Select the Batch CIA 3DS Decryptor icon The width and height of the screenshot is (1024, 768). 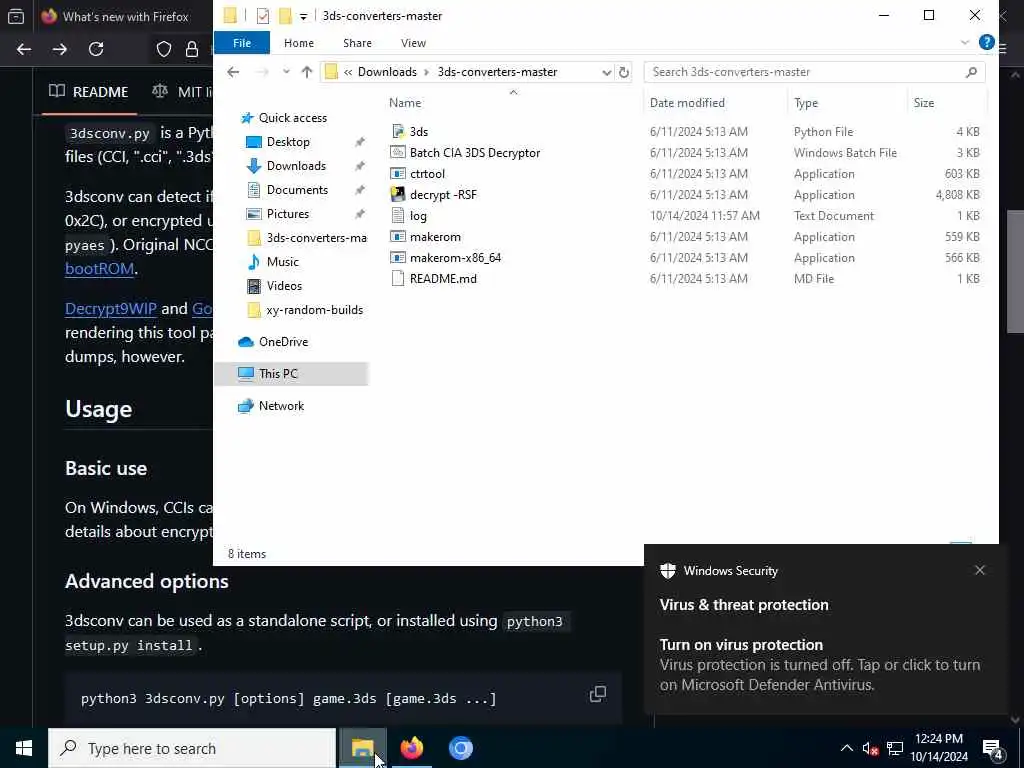[x=398, y=152]
